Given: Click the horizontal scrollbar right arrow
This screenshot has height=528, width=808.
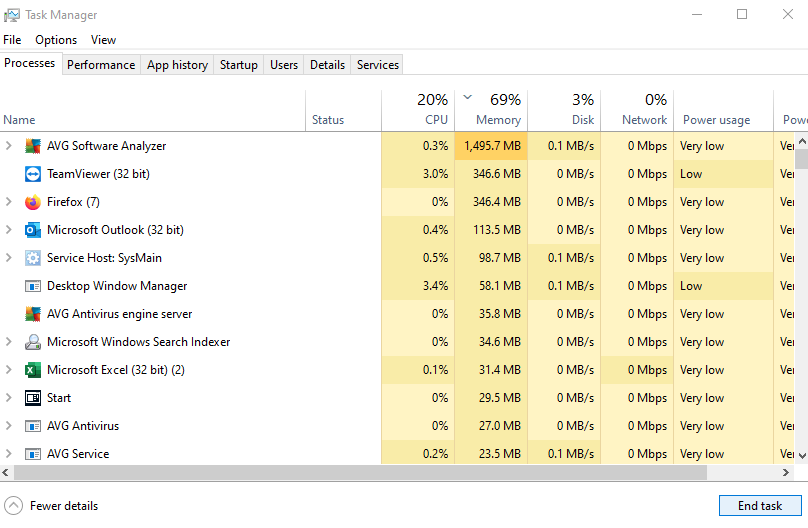Looking at the screenshot, I should [788, 472].
